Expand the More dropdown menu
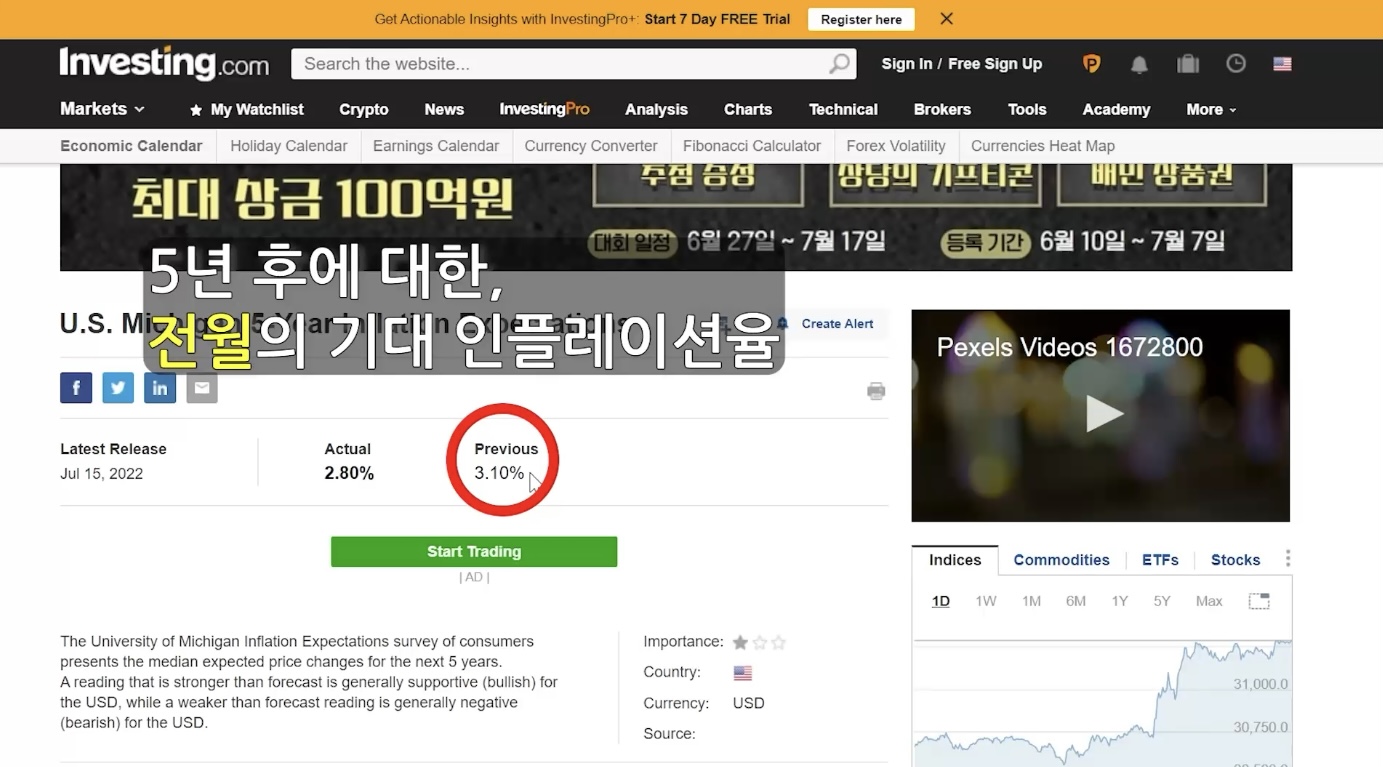Viewport: 1383px width, 767px height. point(1211,109)
